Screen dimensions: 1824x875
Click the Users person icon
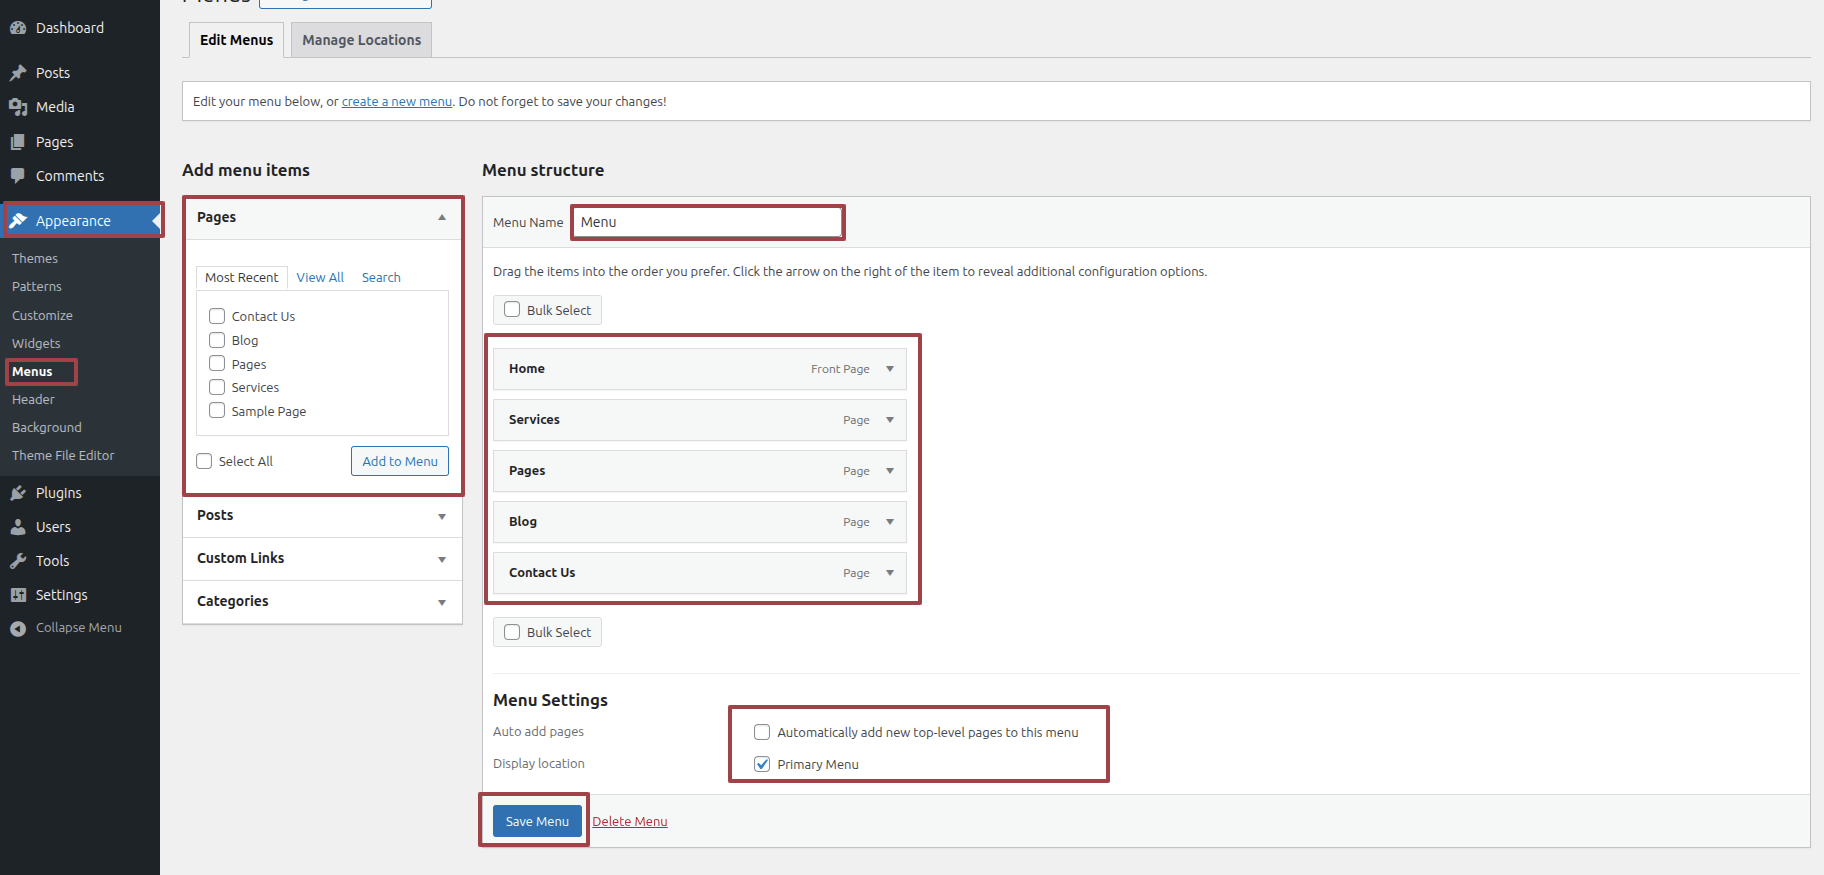(x=18, y=527)
